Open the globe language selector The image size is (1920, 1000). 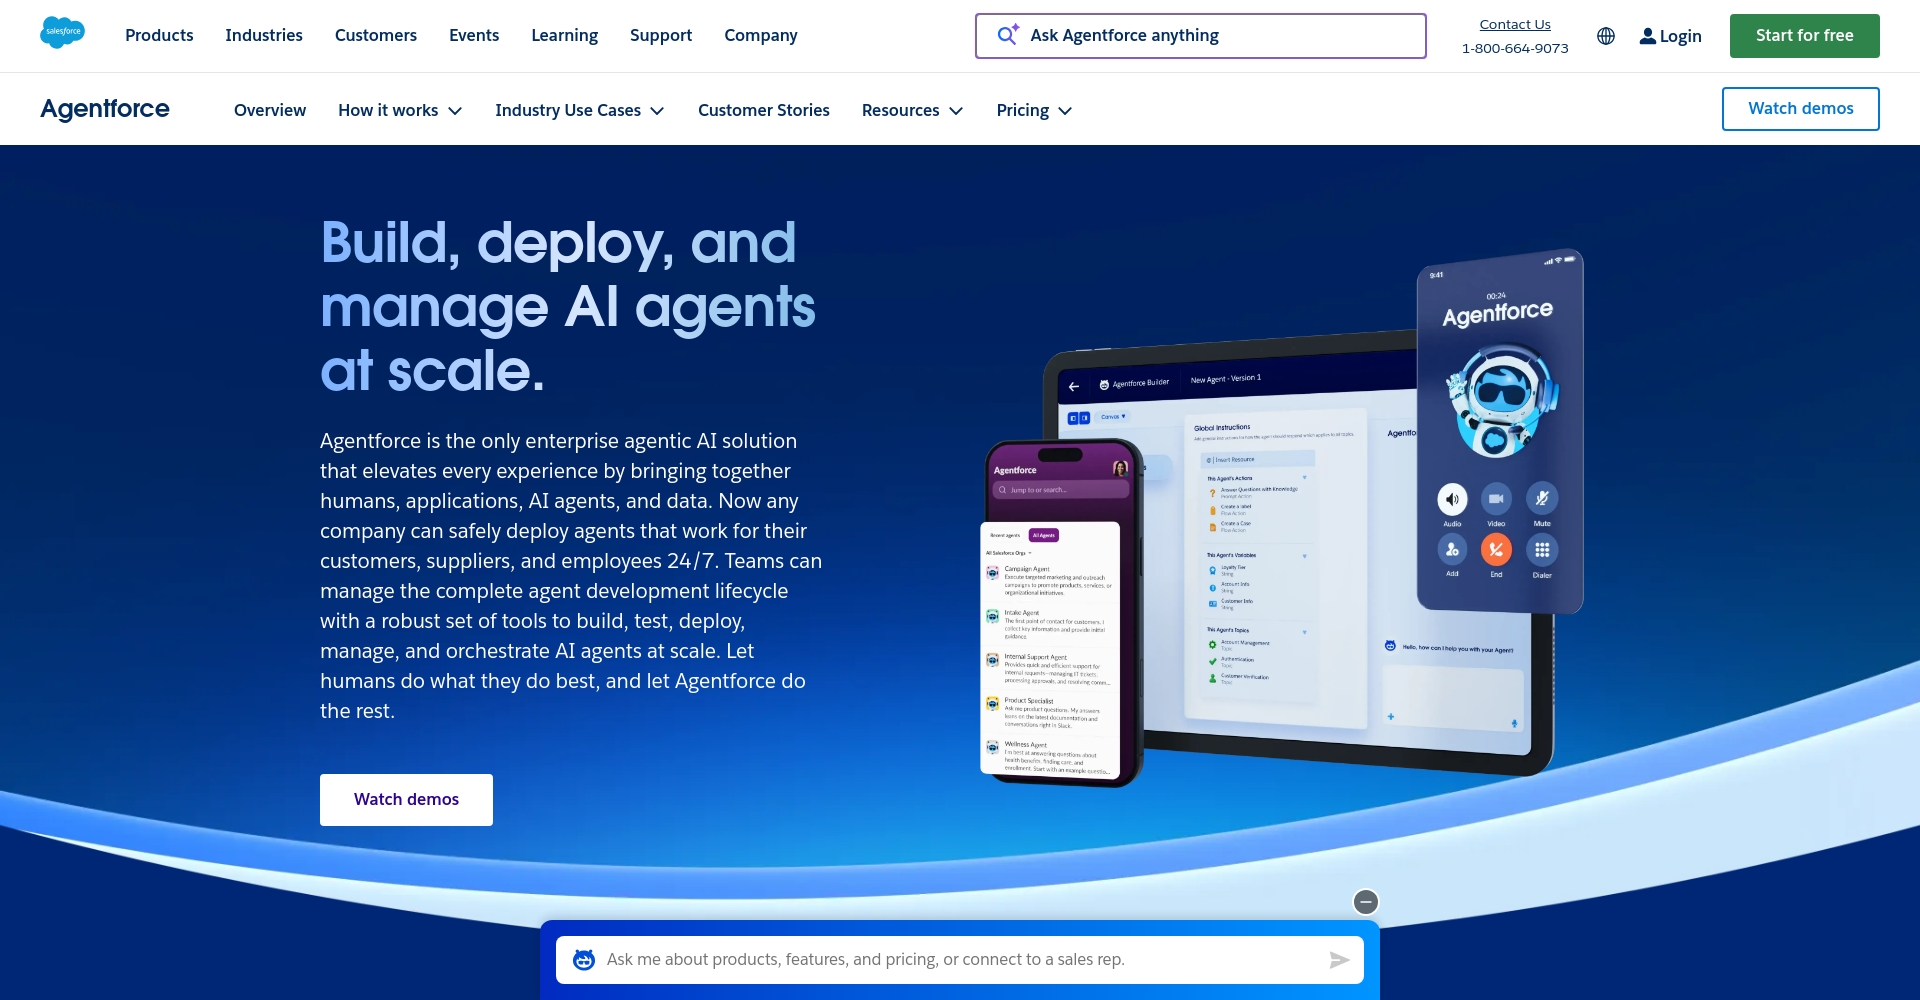point(1605,36)
